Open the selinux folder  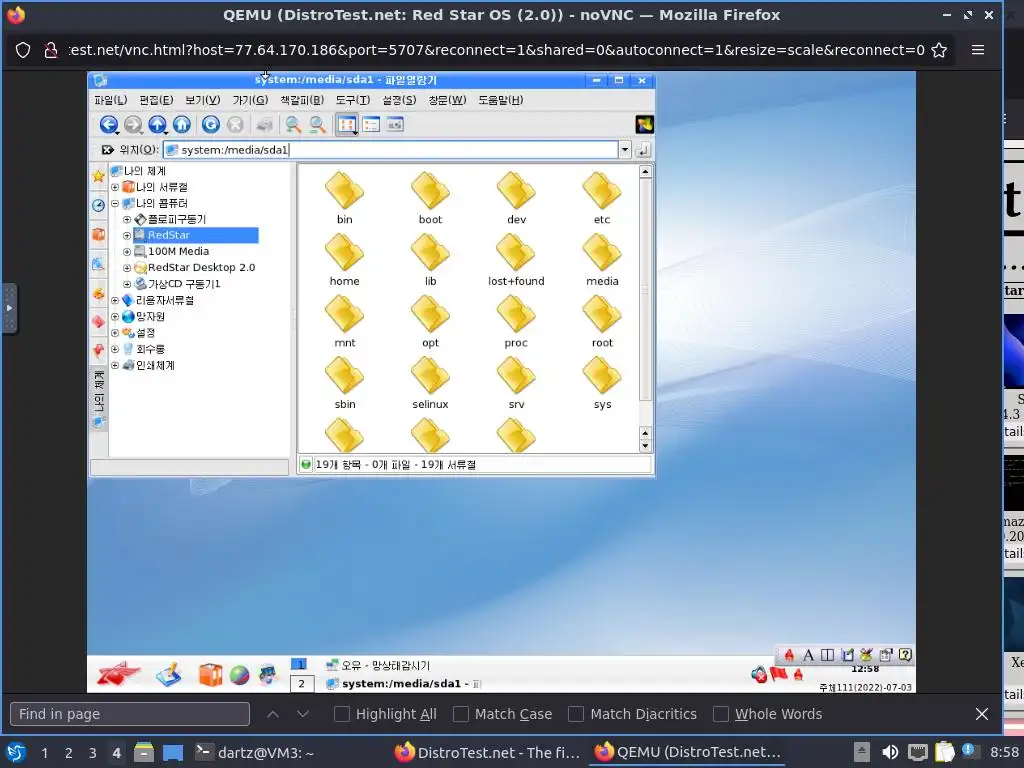click(x=430, y=383)
